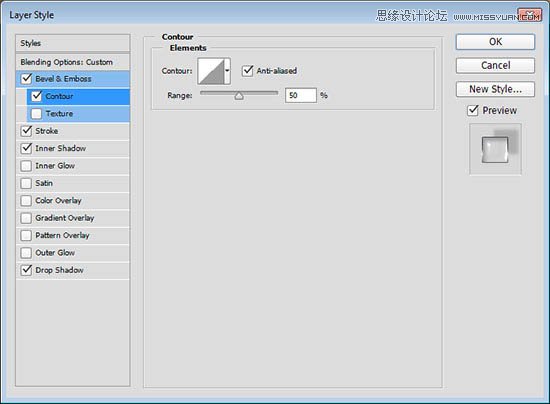This screenshot has width=550, height=404.
Task: Open the Drop Shadow settings label
Action: point(59,270)
